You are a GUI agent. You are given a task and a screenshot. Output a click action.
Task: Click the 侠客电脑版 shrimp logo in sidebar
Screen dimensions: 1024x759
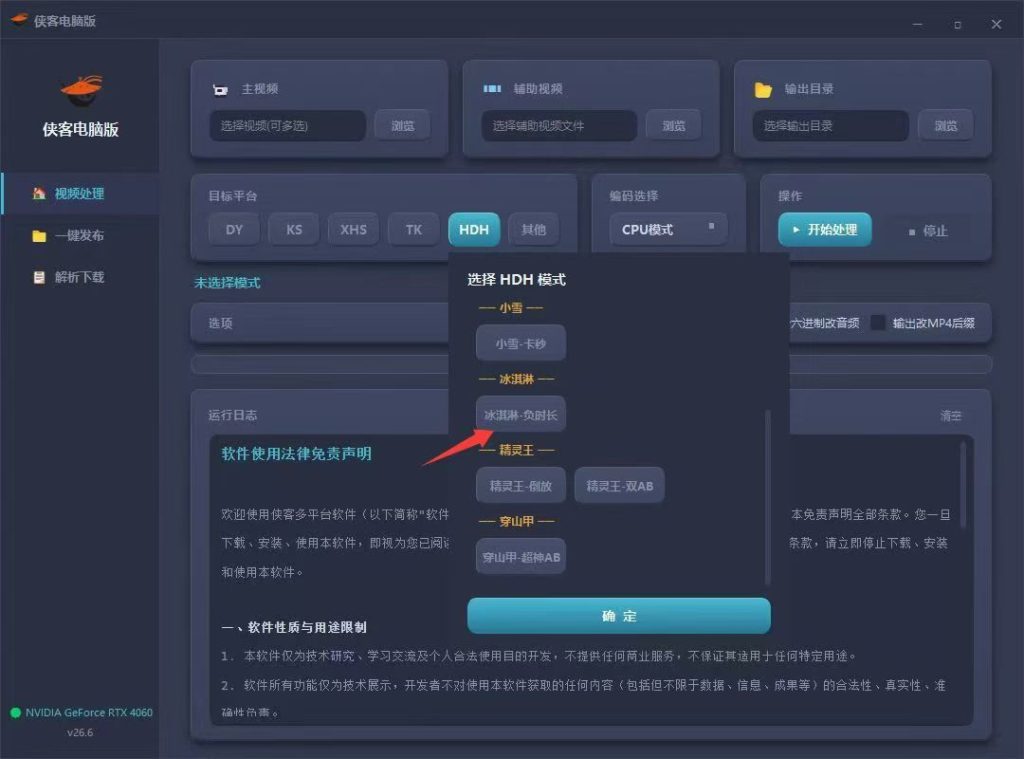click(82, 91)
